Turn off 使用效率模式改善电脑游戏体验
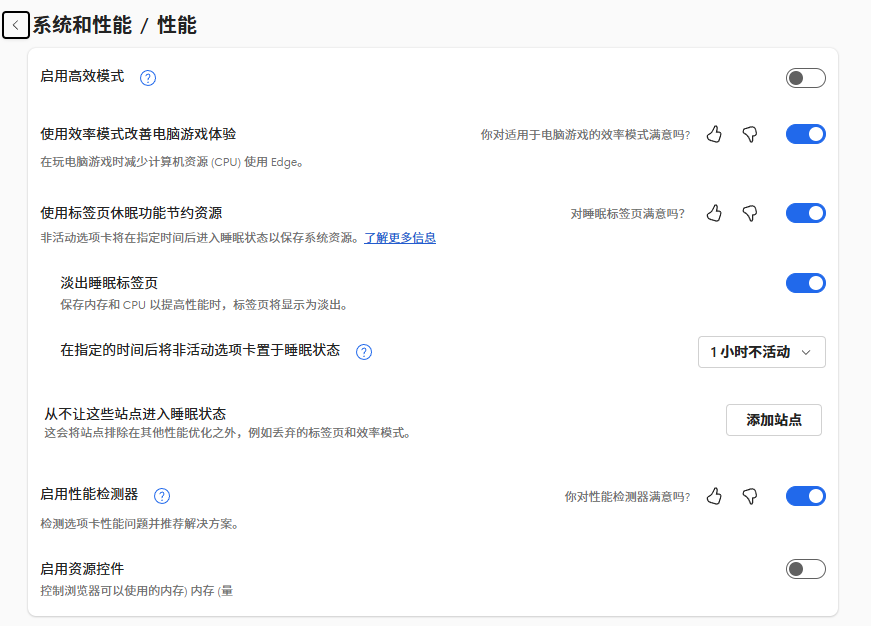Screen dimensions: 871x626 [x=805, y=133]
